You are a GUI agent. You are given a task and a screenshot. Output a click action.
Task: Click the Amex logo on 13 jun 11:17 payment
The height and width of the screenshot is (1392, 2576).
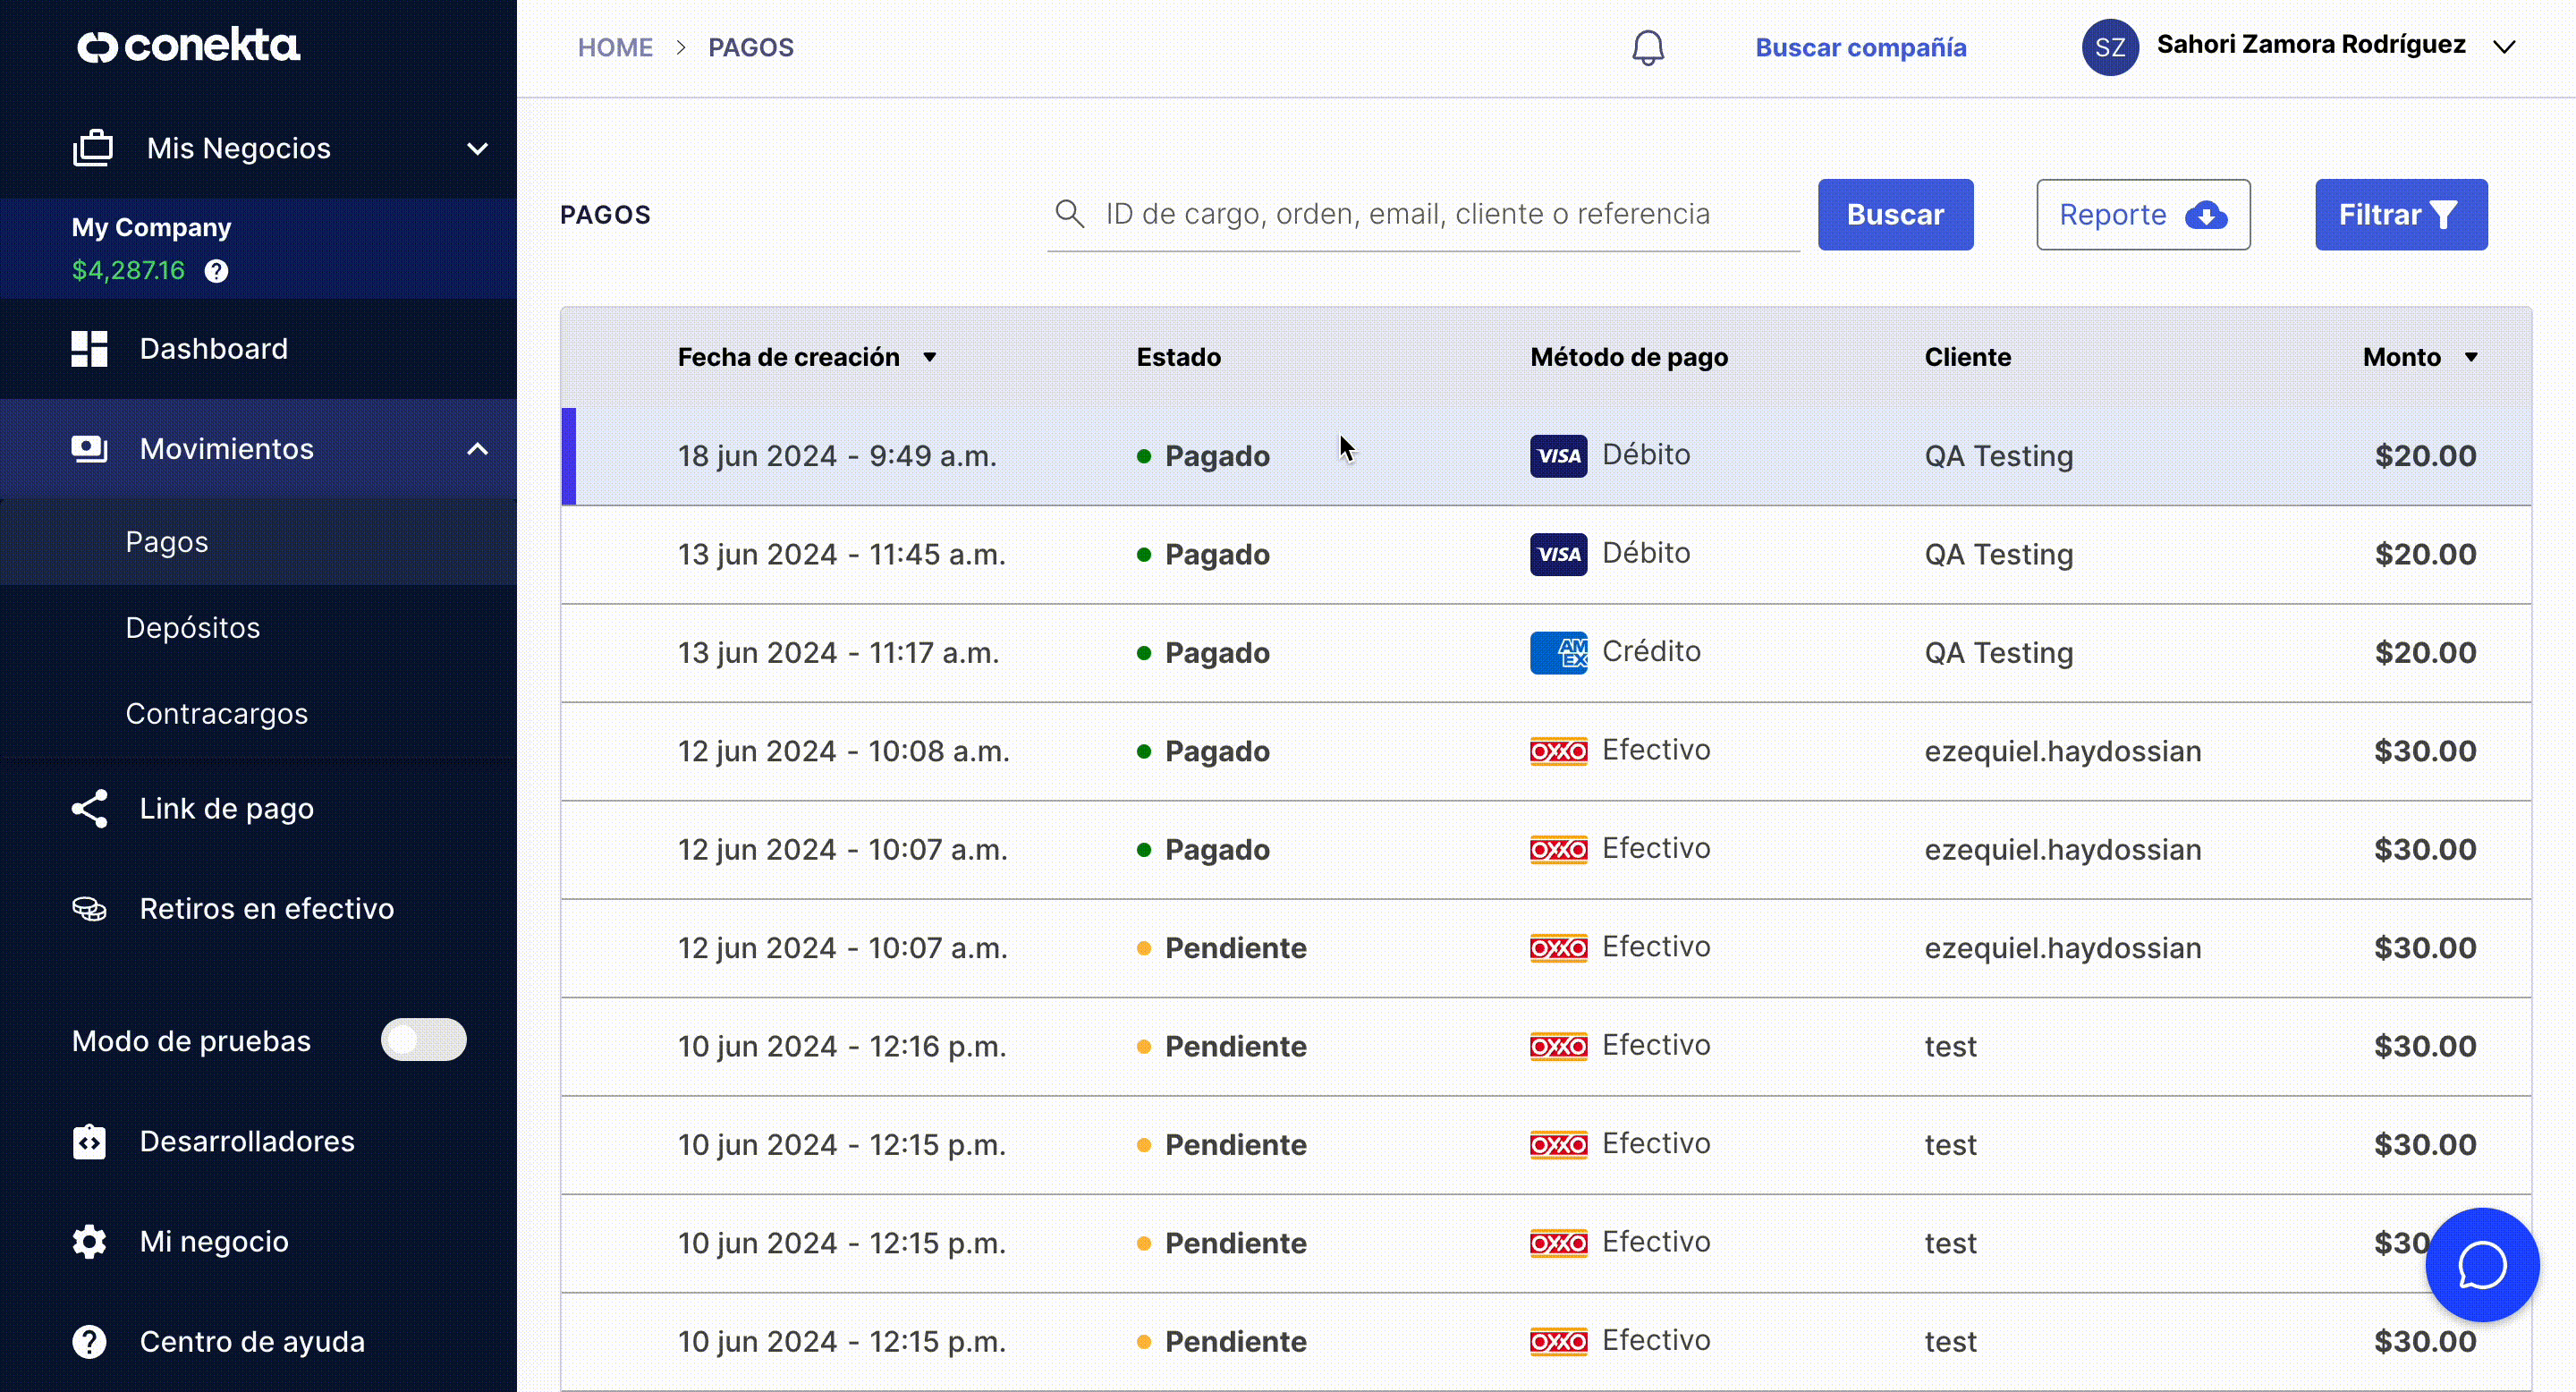point(1558,653)
